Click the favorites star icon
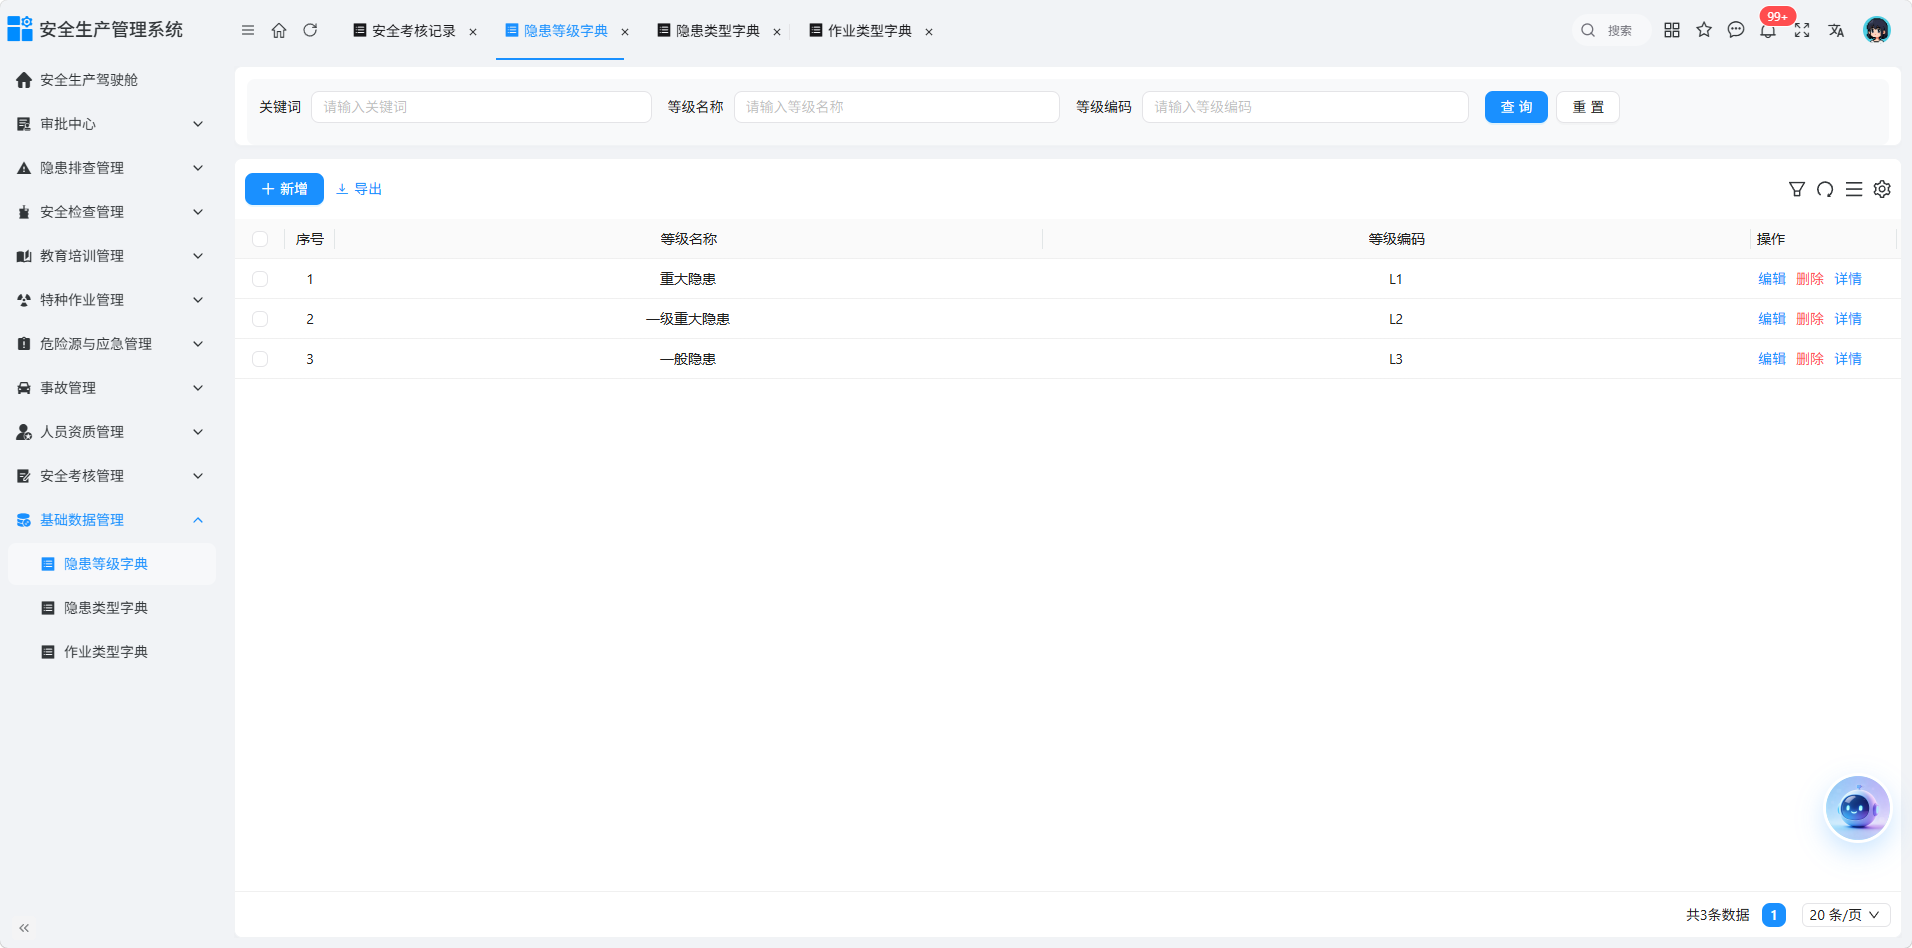 point(1704,30)
